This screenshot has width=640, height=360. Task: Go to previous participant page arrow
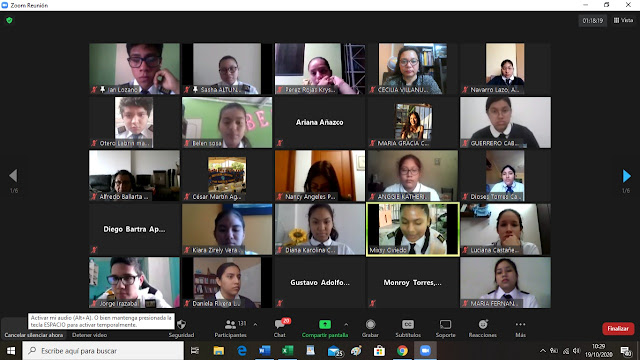tap(13, 176)
